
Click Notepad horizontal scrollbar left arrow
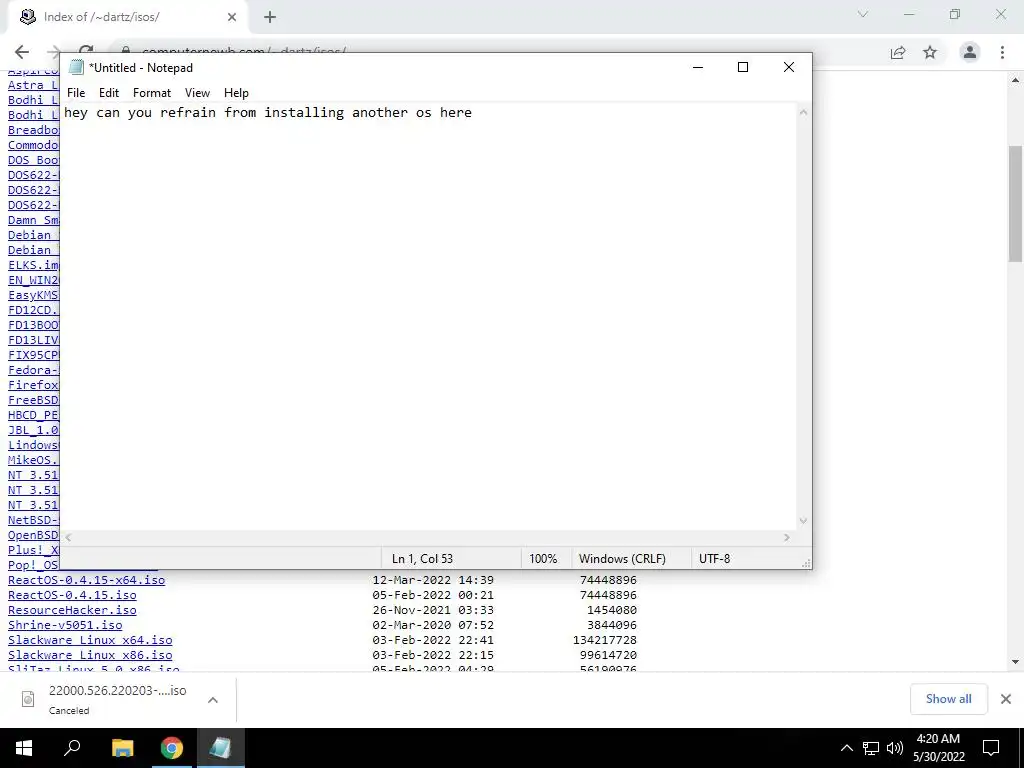click(x=68, y=537)
